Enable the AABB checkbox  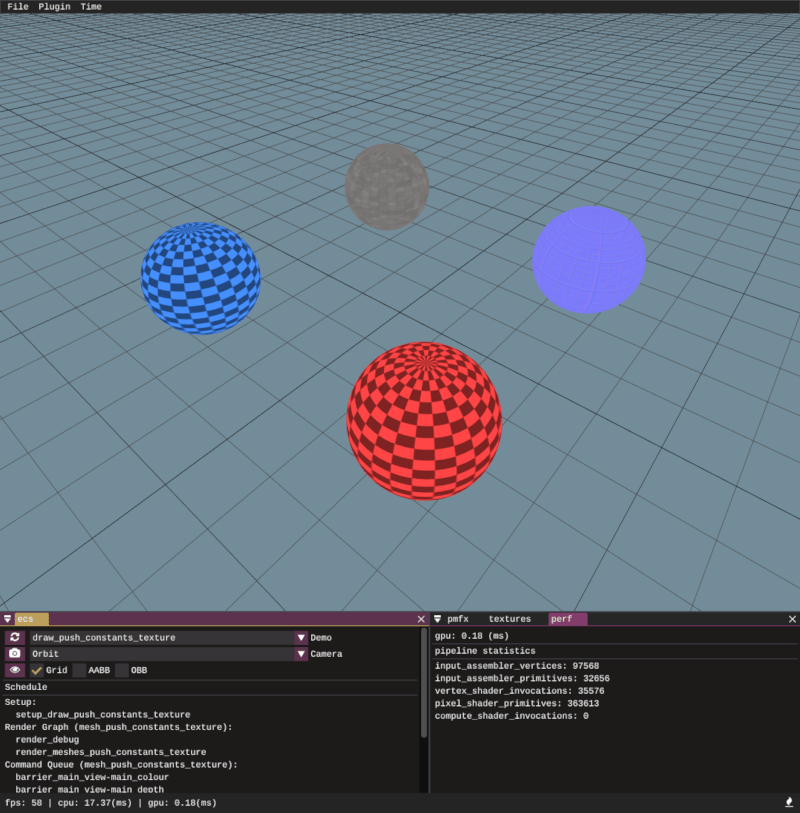pyautogui.click(x=79, y=670)
